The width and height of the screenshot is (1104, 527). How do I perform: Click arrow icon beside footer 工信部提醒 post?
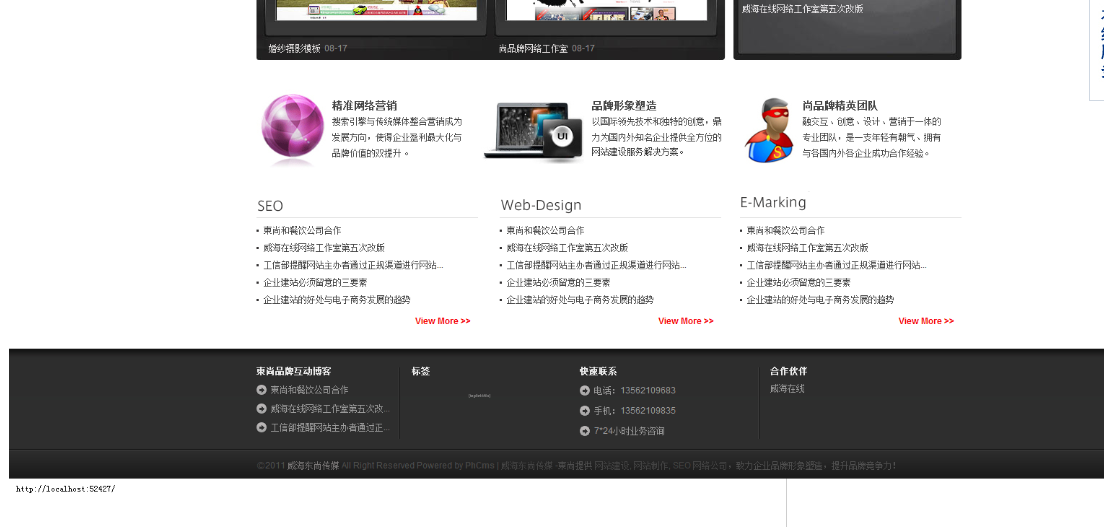click(x=262, y=428)
